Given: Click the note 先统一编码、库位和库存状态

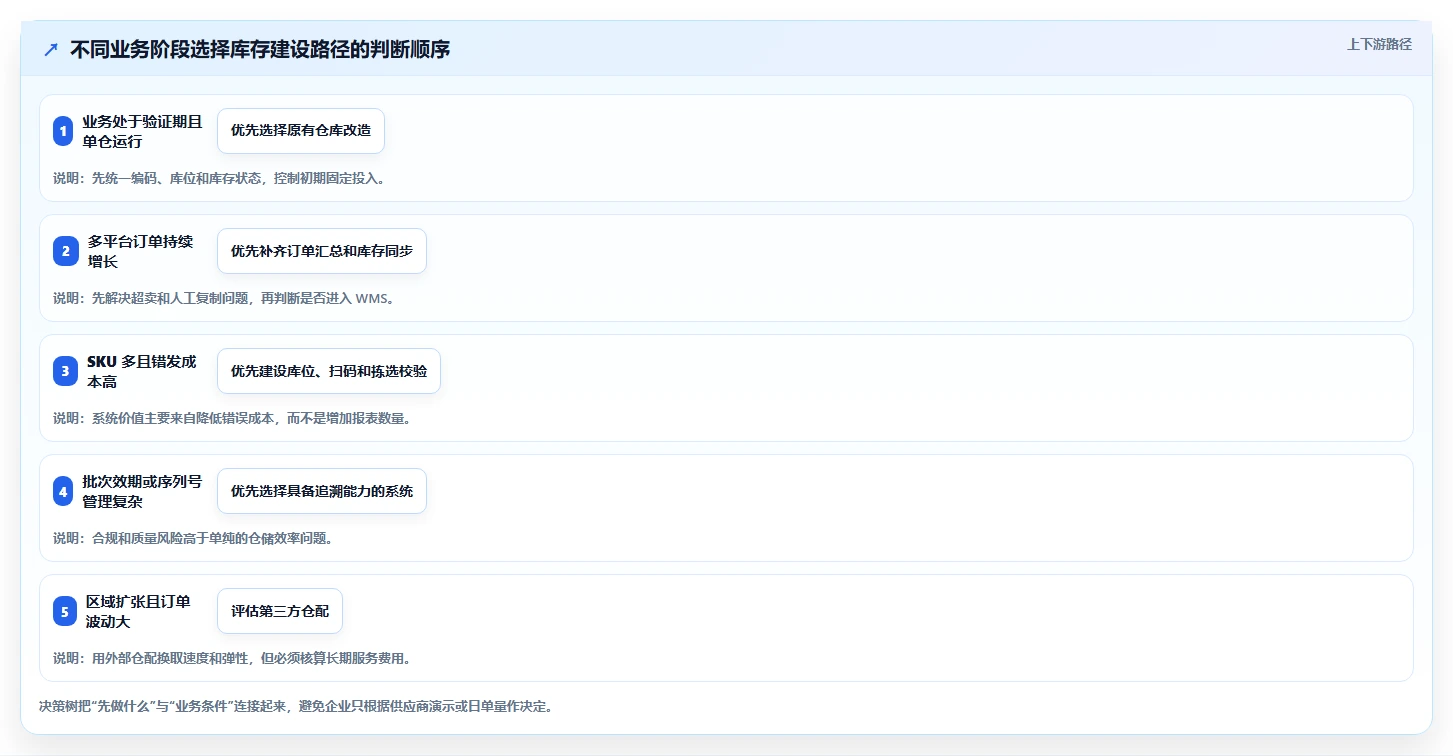Looking at the screenshot, I should [219, 178].
